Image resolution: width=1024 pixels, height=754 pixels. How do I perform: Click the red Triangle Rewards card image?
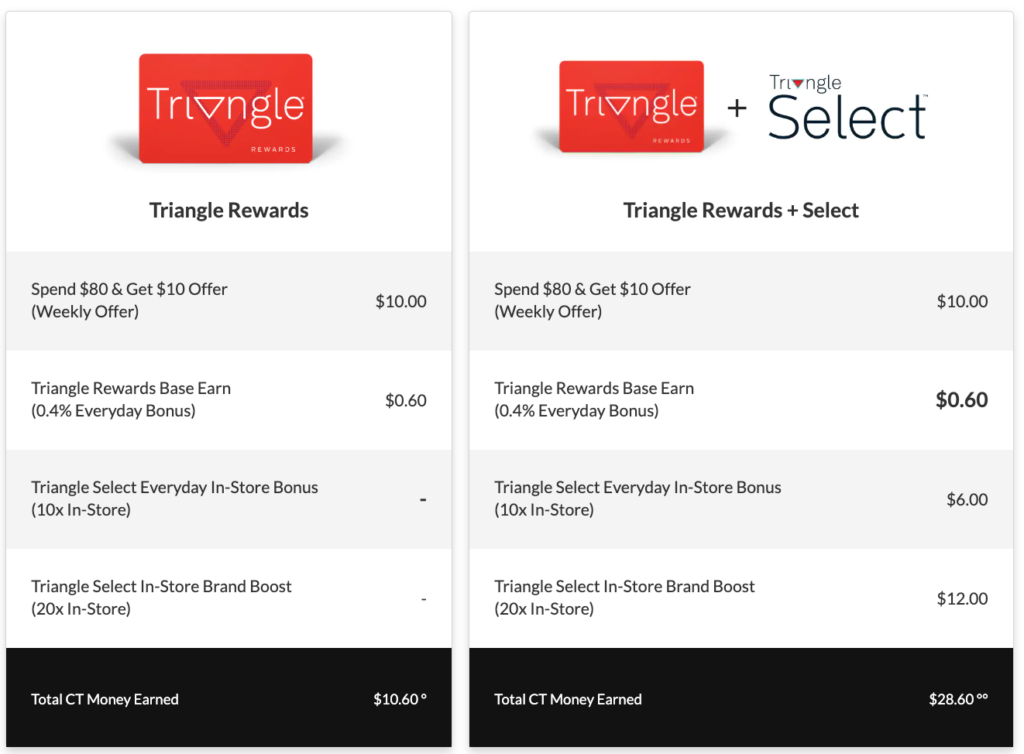225,108
